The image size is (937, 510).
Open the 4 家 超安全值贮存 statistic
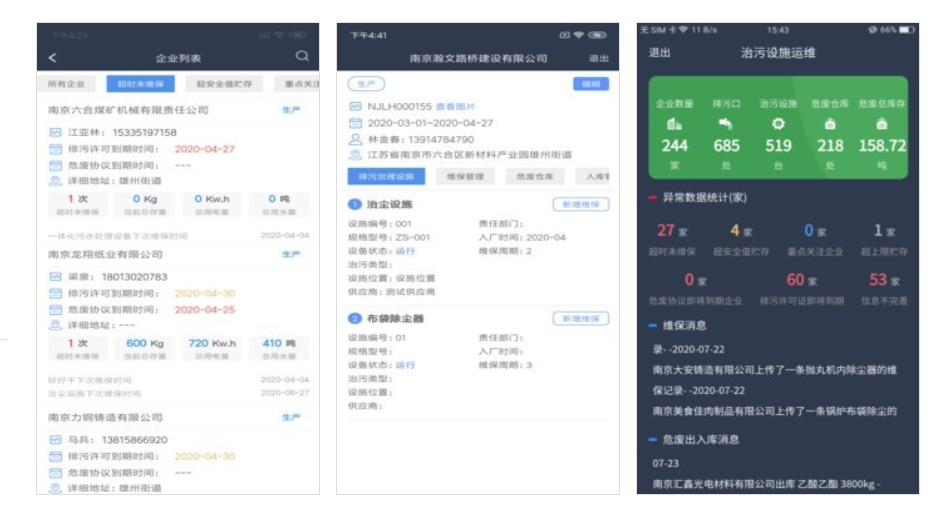pyautogui.click(x=741, y=239)
